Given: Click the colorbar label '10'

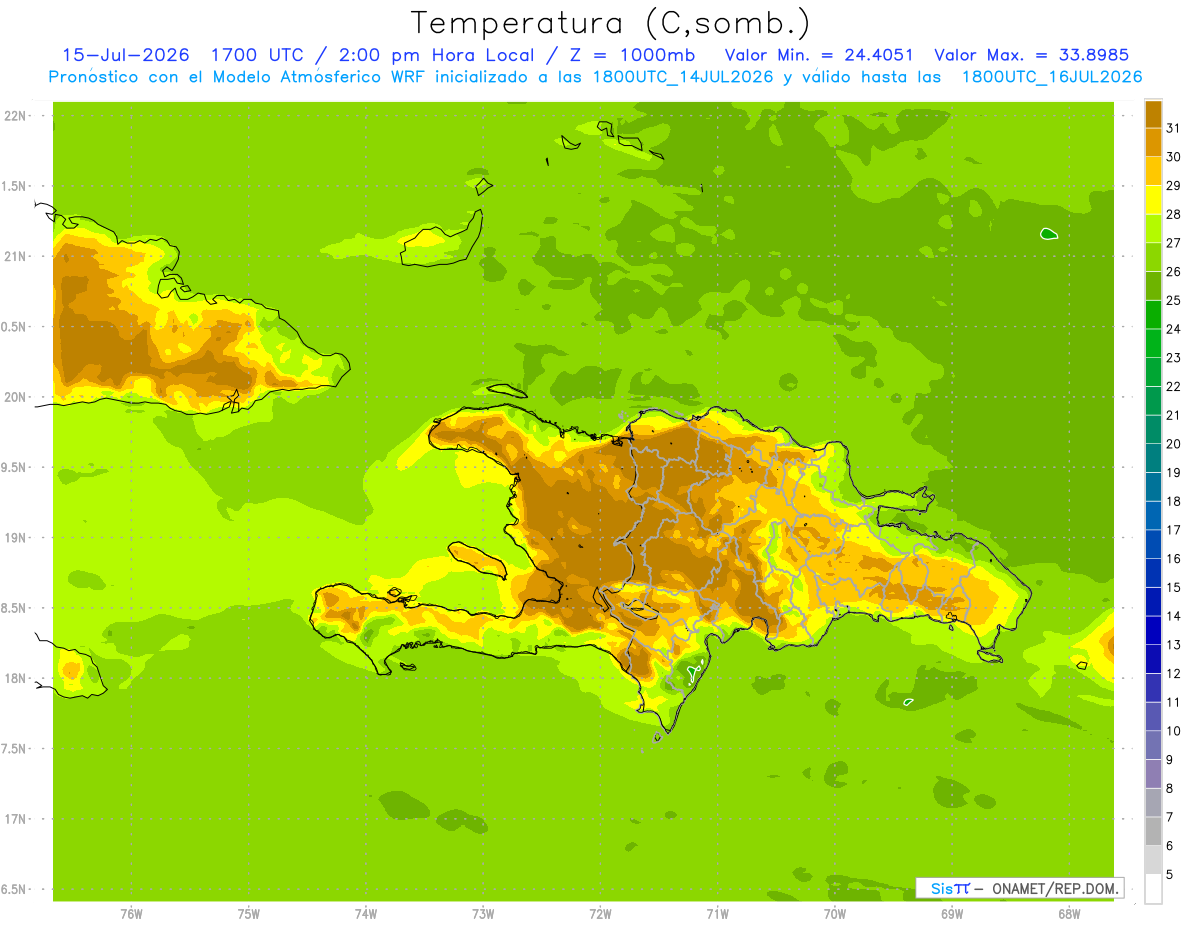Looking at the screenshot, I should pos(1174,731).
